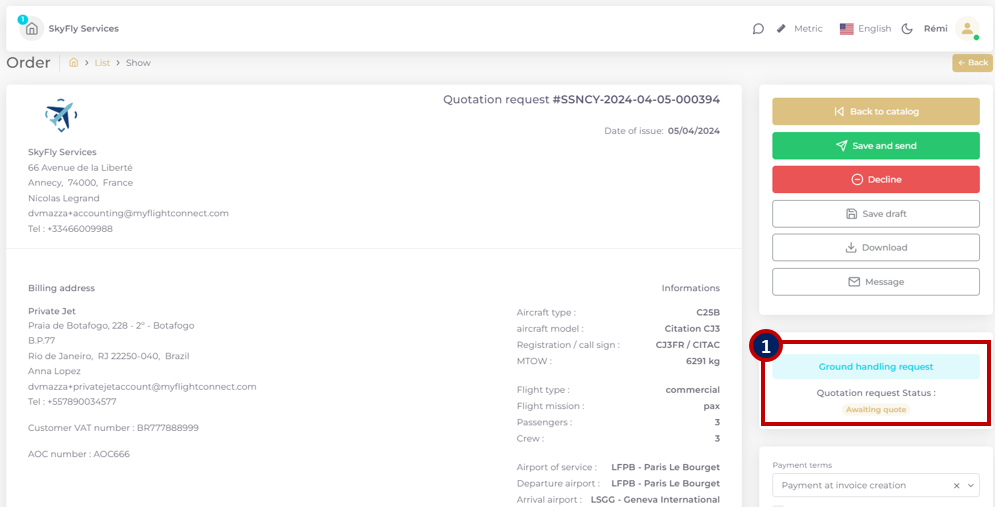Go to home via breadcrumb house icon
Screen dimensions: 995x511
74,62
